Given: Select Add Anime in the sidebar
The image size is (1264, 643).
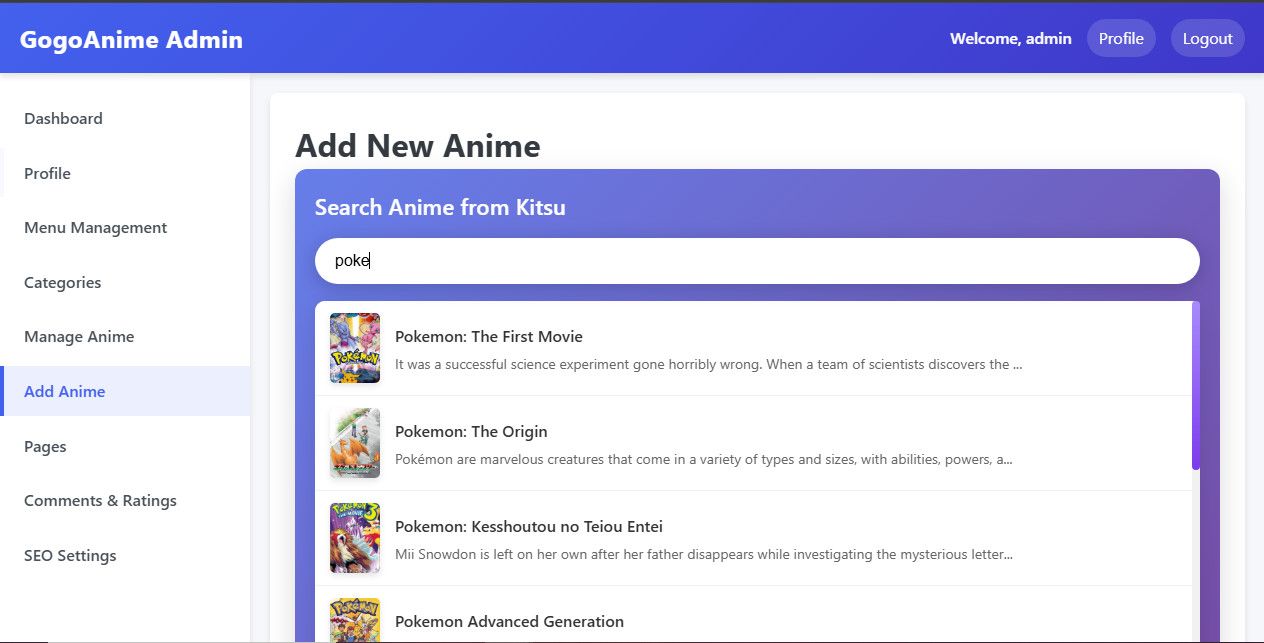Looking at the screenshot, I should coord(64,391).
